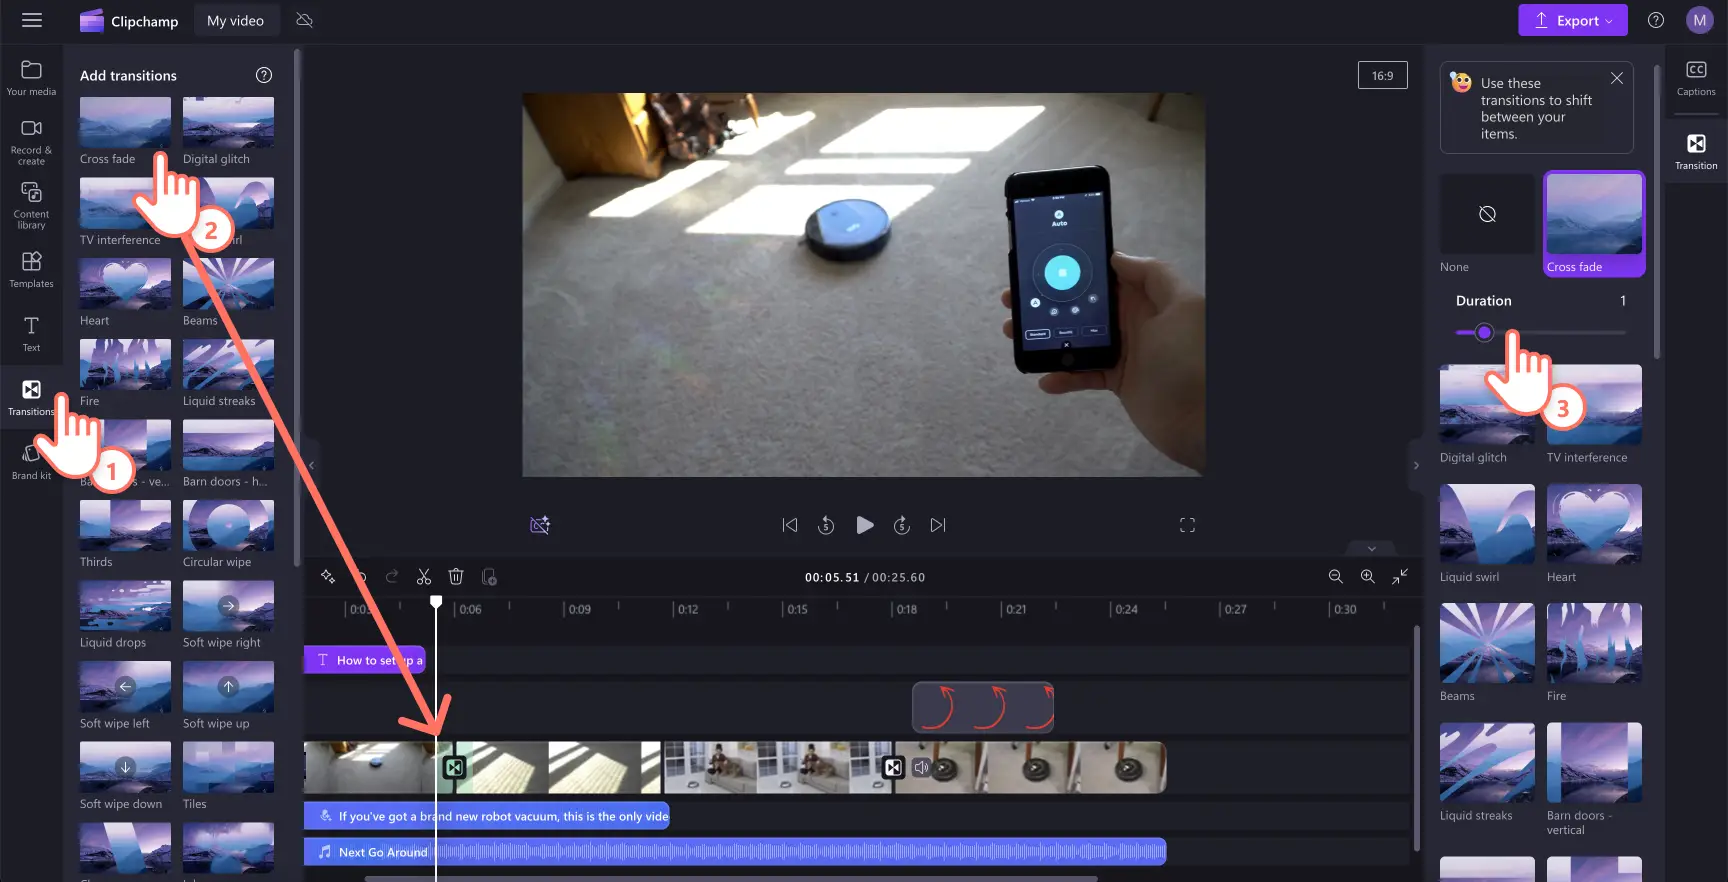Select the Barn doors horizontal transition
The width and height of the screenshot is (1728, 882).
point(228,445)
